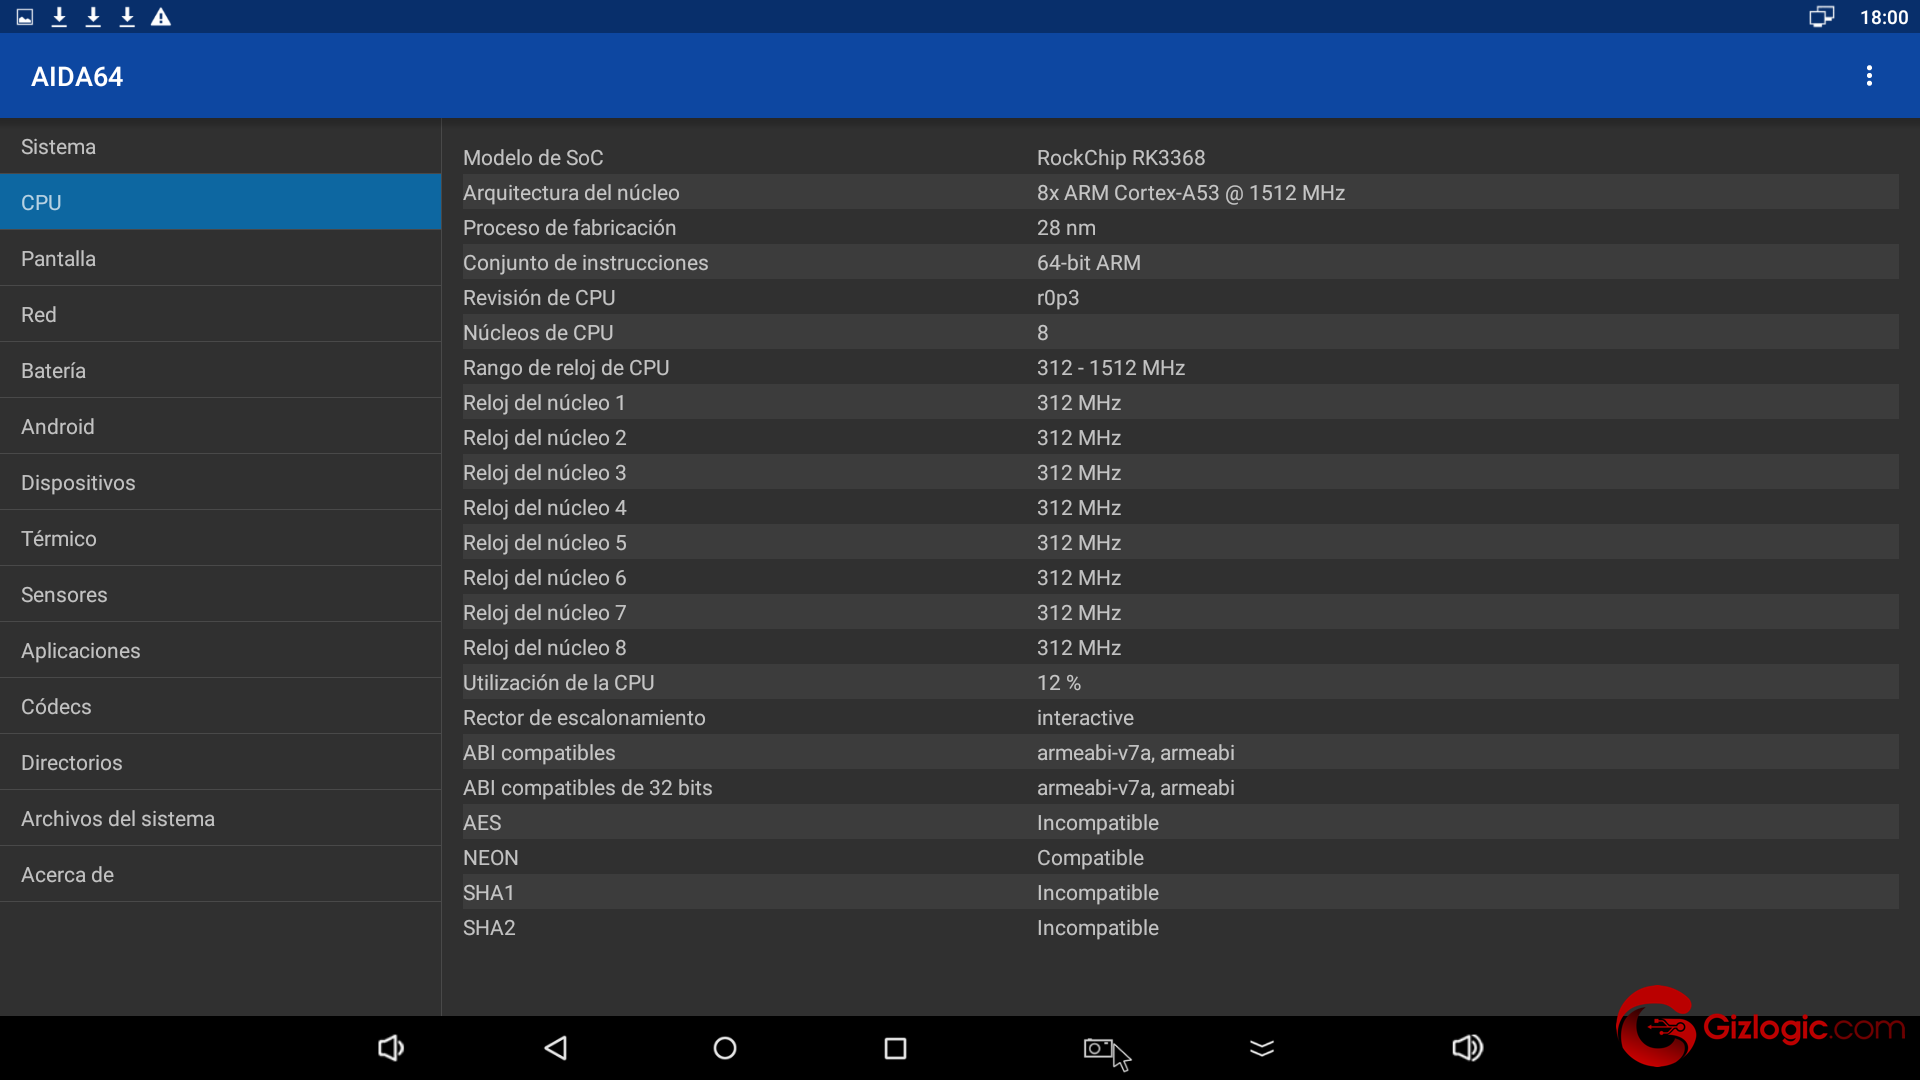Select the RockChip RK3368 value
This screenshot has height=1080, width=1920.
click(x=1121, y=157)
